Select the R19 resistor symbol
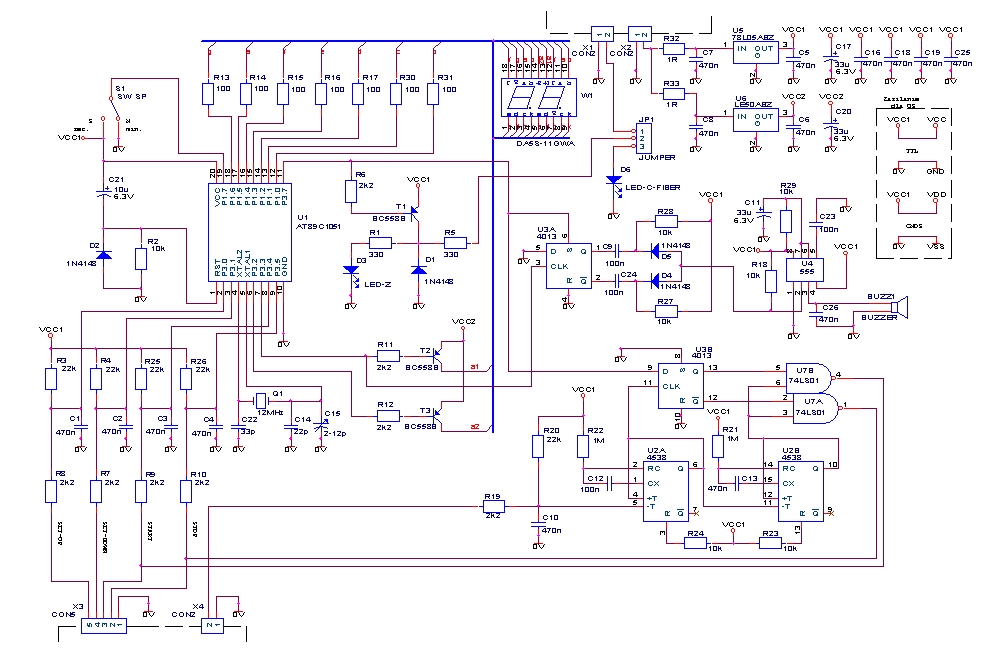Image resolution: width=988 pixels, height=657 pixels. [x=493, y=506]
